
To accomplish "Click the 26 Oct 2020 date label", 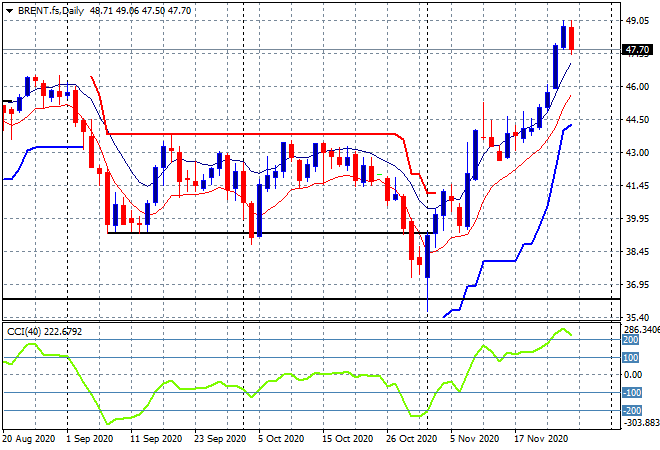I will 412,439.
